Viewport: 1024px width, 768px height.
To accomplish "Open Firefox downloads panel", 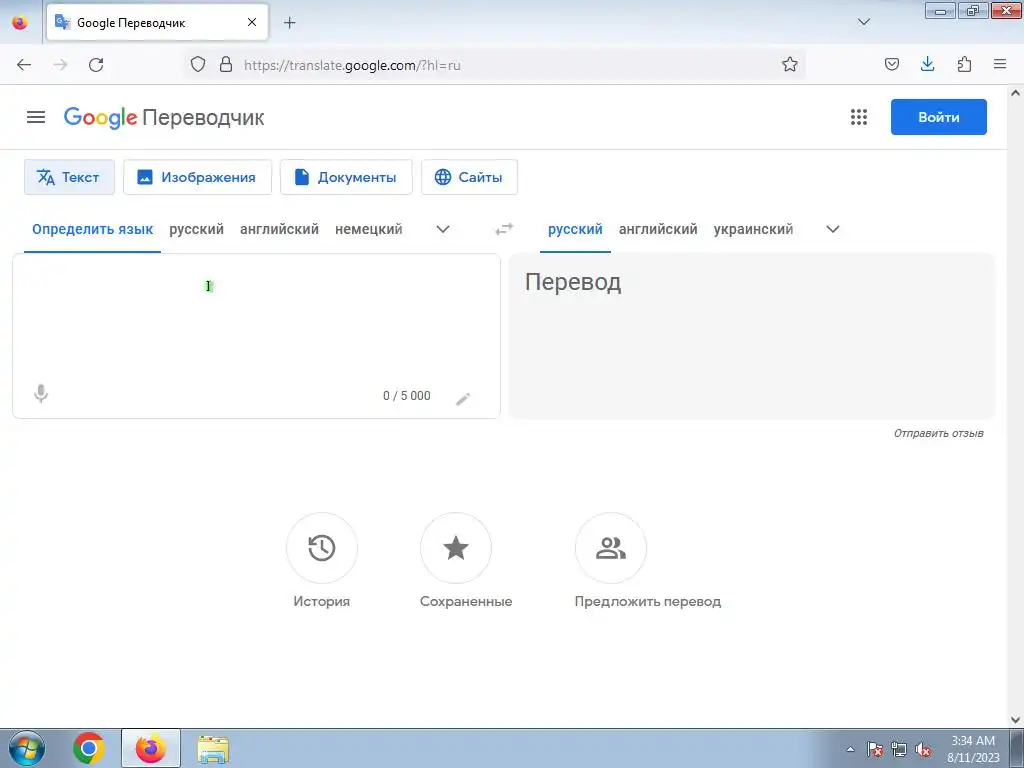I will pos(927,64).
